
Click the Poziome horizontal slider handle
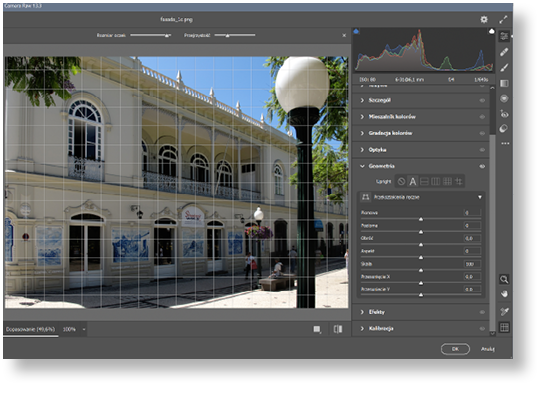click(421, 232)
